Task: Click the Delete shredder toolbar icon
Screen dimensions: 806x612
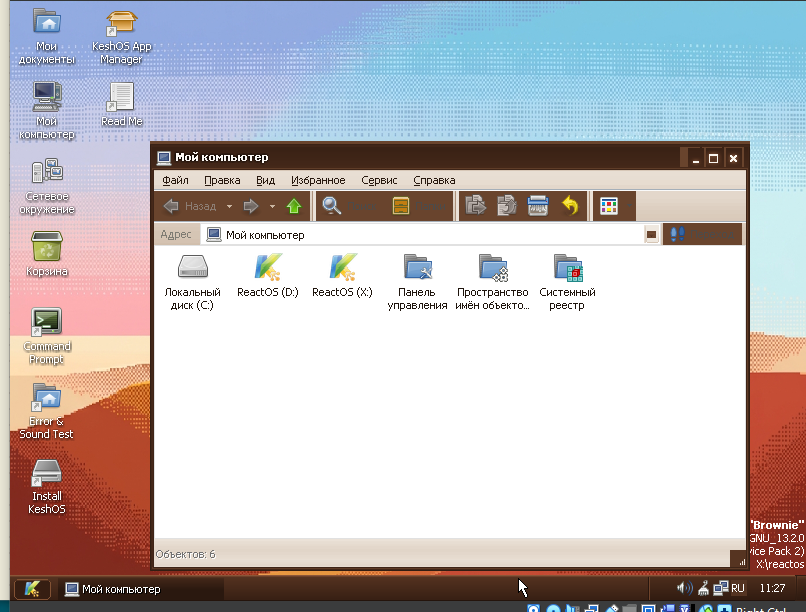Action: [x=538, y=207]
